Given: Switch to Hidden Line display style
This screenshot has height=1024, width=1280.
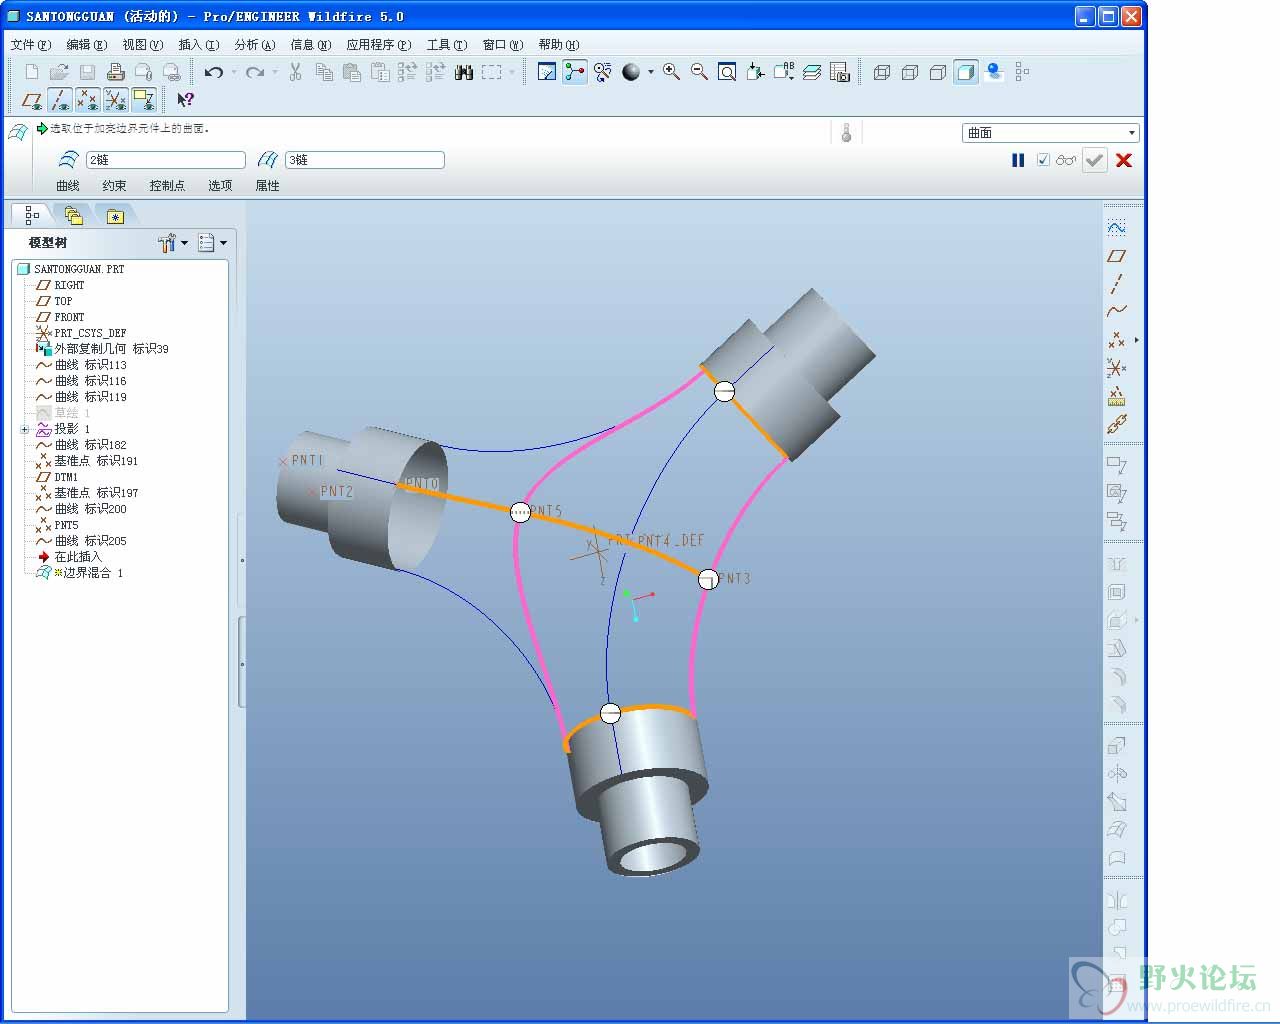Looking at the screenshot, I should coord(910,72).
